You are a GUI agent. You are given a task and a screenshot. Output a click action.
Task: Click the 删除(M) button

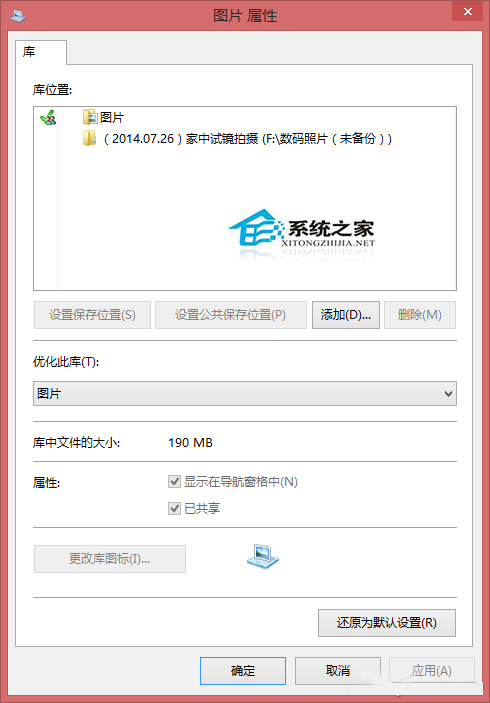tap(420, 315)
